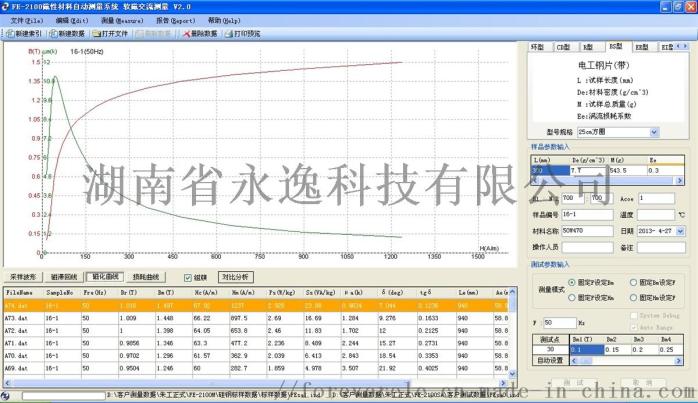The height and width of the screenshot is (403, 698).
Task: Click the 材料名称 field showing 50W470
Action: click(x=587, y=231)
